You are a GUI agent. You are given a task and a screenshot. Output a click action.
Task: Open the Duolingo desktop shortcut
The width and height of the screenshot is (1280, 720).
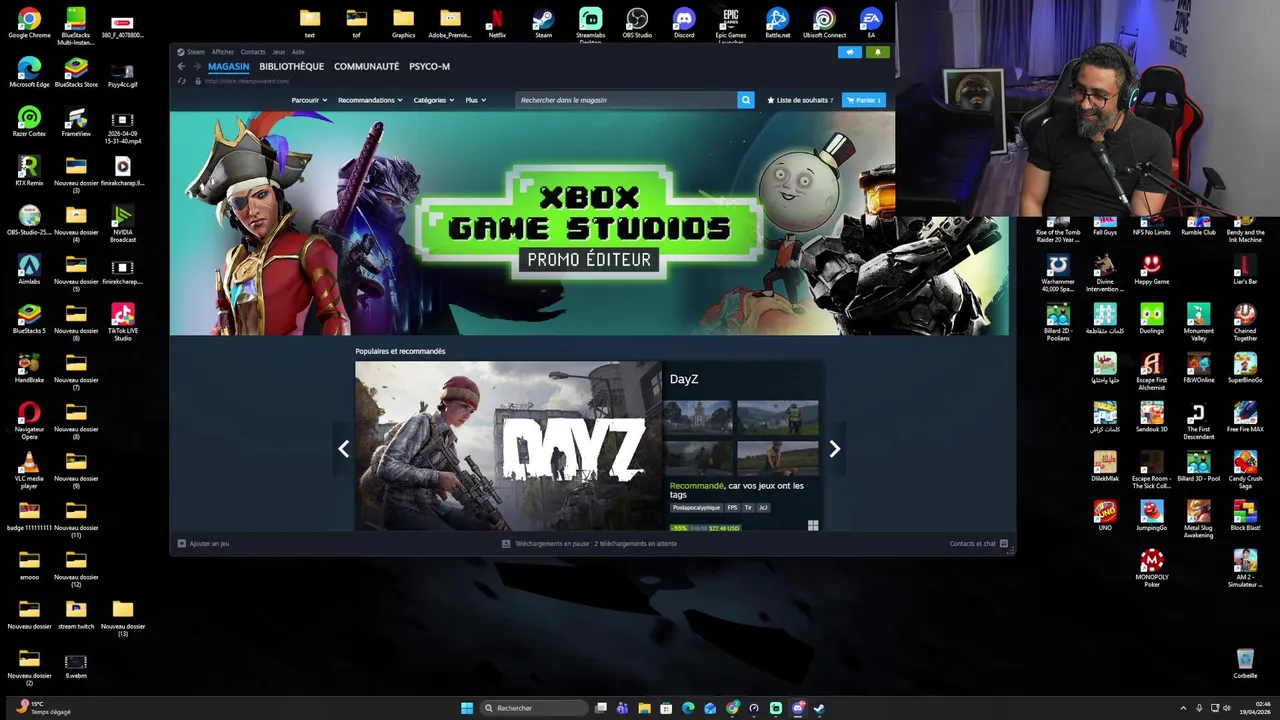[1152, 319]
